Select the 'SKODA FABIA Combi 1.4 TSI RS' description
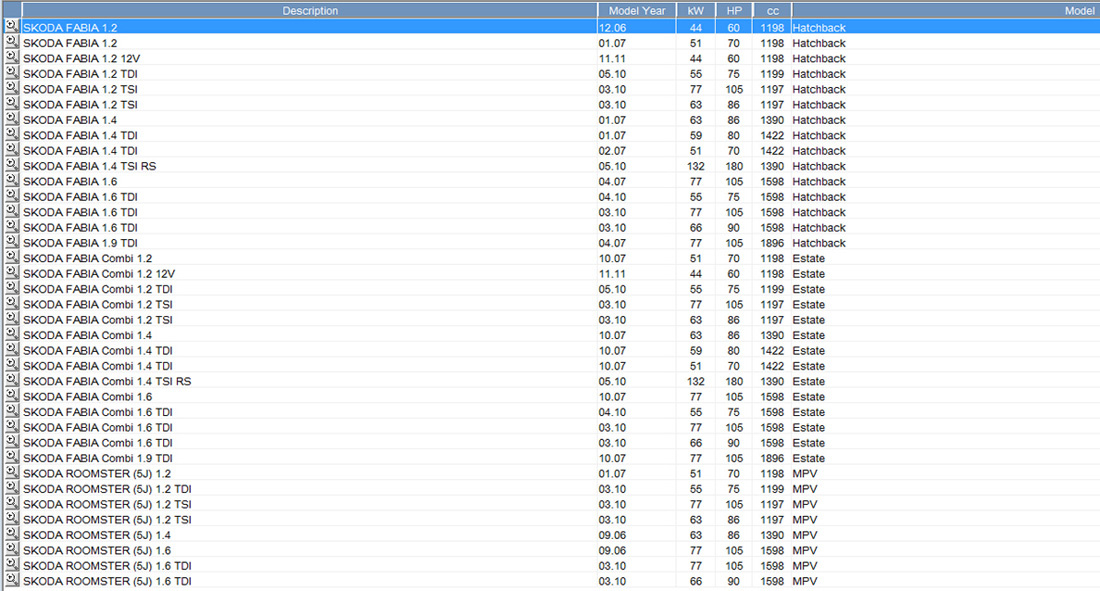 (x=107, y=381)
